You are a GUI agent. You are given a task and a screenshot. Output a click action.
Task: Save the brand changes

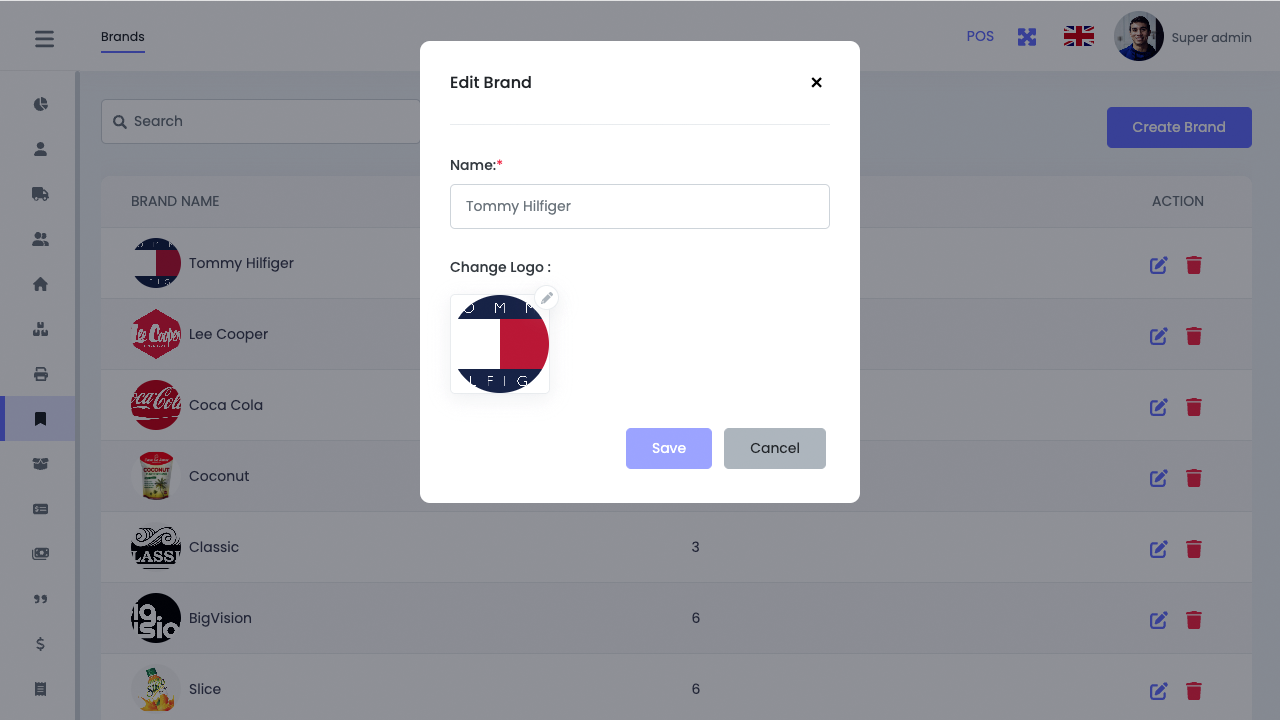[x=669, y=448]
